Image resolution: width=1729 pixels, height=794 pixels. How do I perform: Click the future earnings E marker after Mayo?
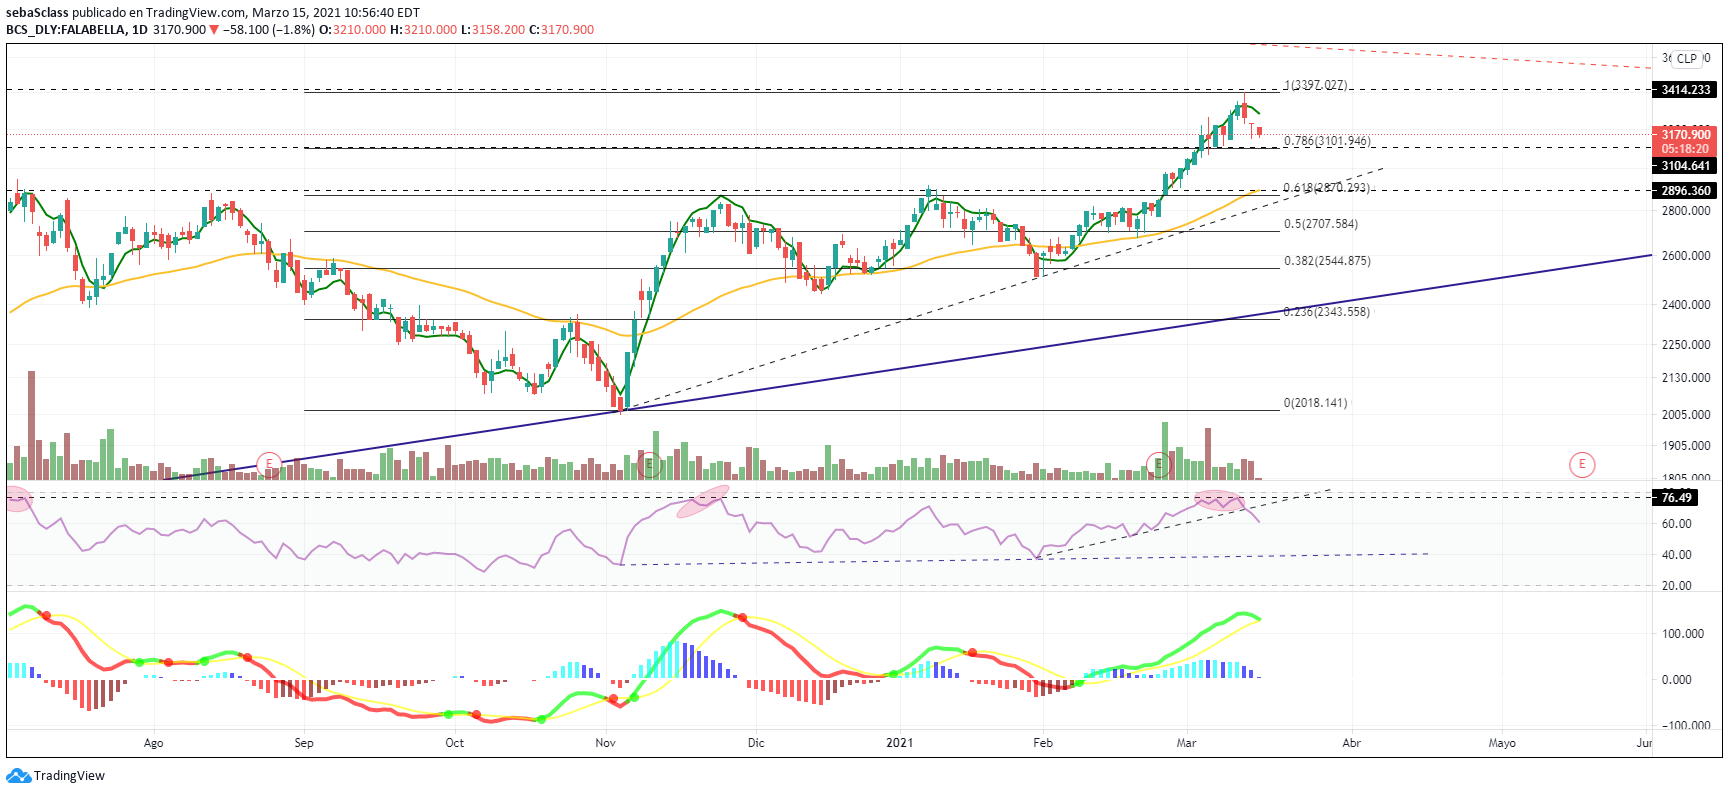point(1582,464)
